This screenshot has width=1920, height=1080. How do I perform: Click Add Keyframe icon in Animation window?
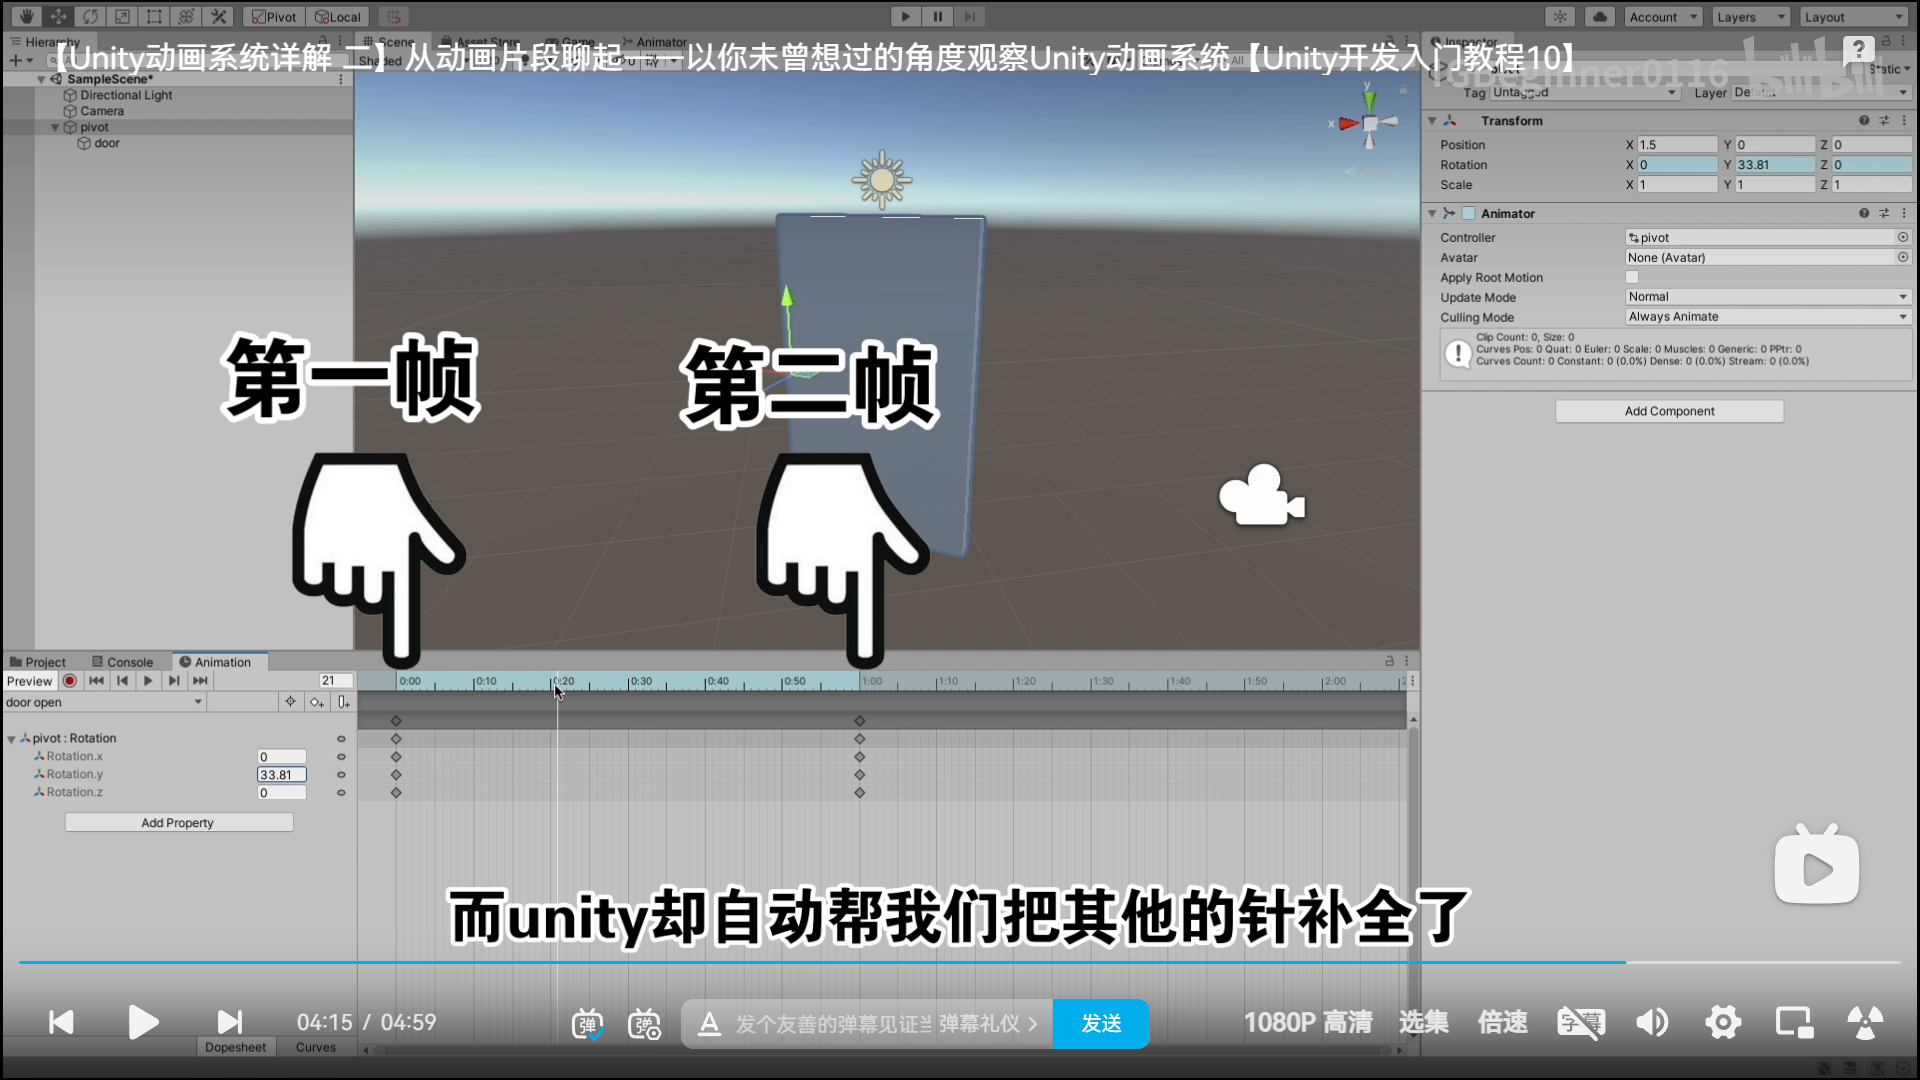316,702
